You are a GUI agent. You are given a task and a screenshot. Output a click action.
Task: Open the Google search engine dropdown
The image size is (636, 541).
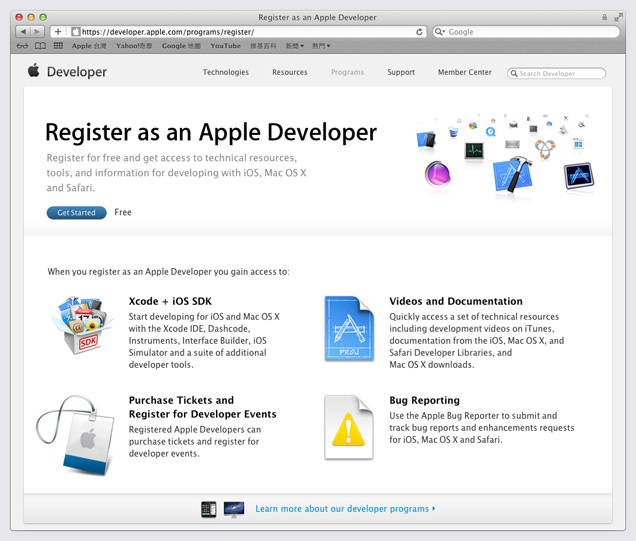(x=439, y=32)
